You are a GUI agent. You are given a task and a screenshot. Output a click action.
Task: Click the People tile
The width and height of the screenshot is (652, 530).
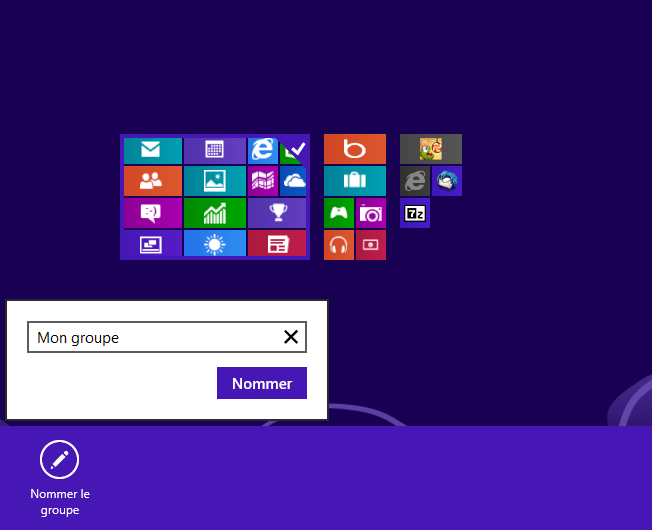153,181
